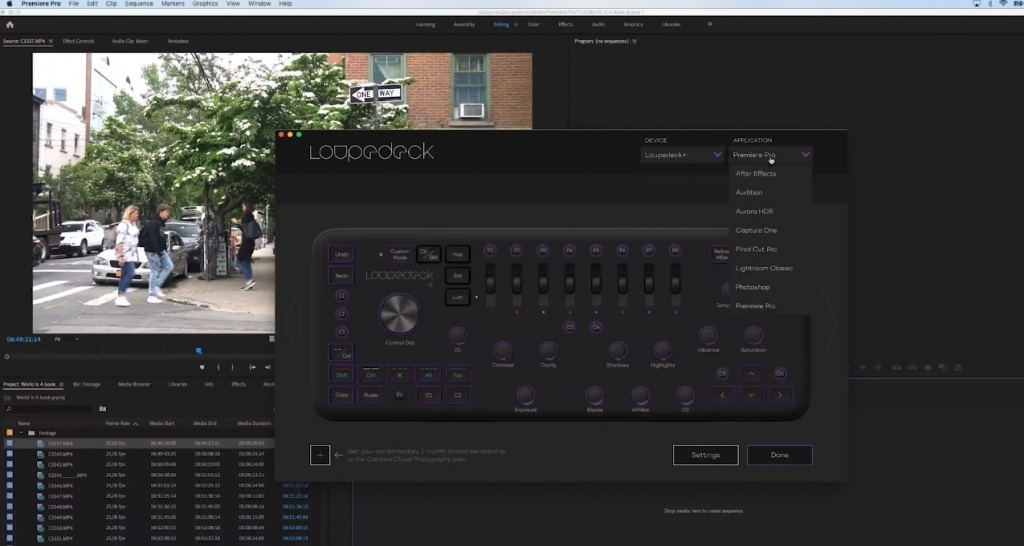Select the P8 preset button

coord(675,251)
